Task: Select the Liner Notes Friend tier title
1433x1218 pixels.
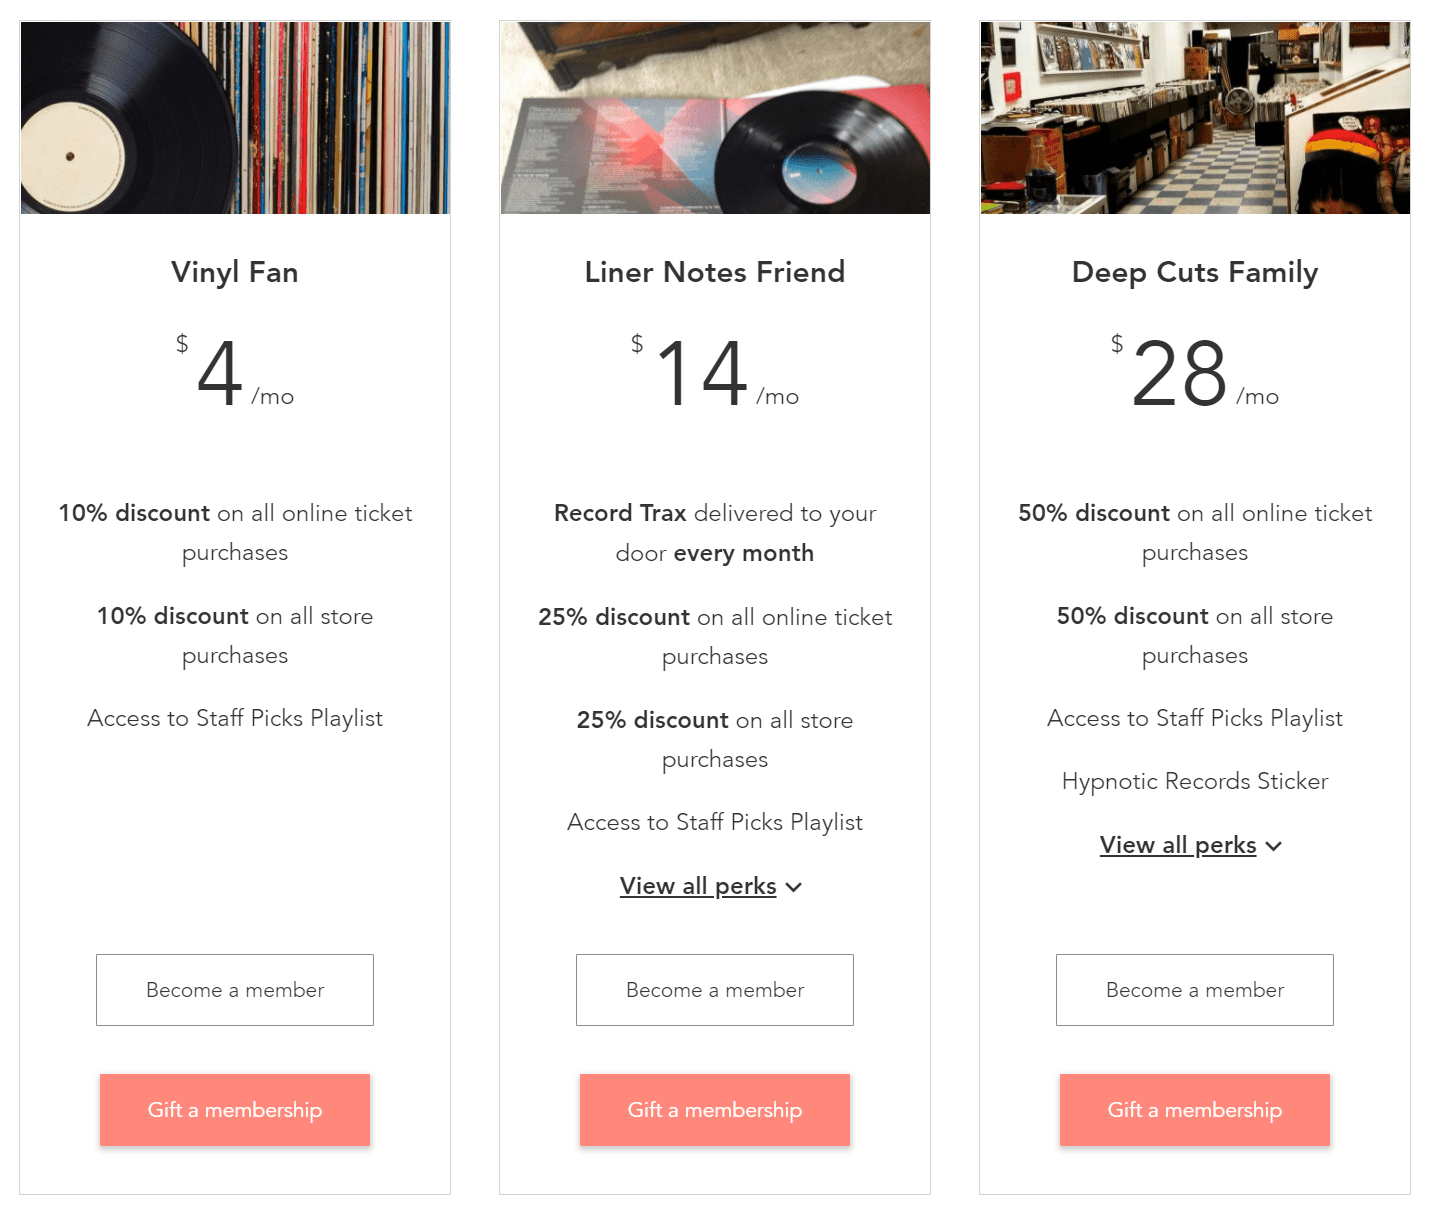Action: (x=715, y=272)
